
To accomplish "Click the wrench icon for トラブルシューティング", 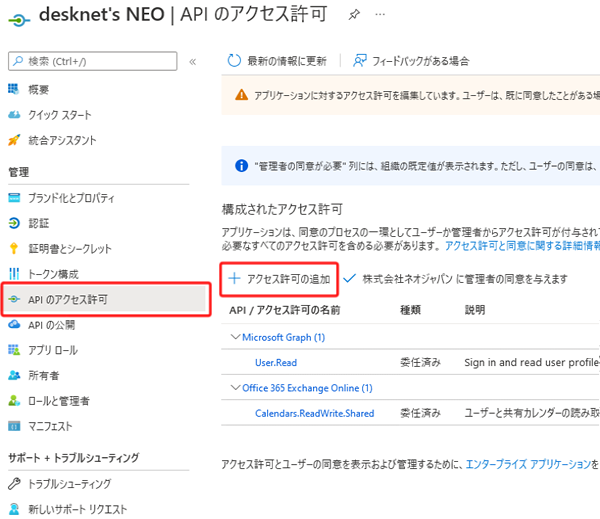I will [14, 484].
